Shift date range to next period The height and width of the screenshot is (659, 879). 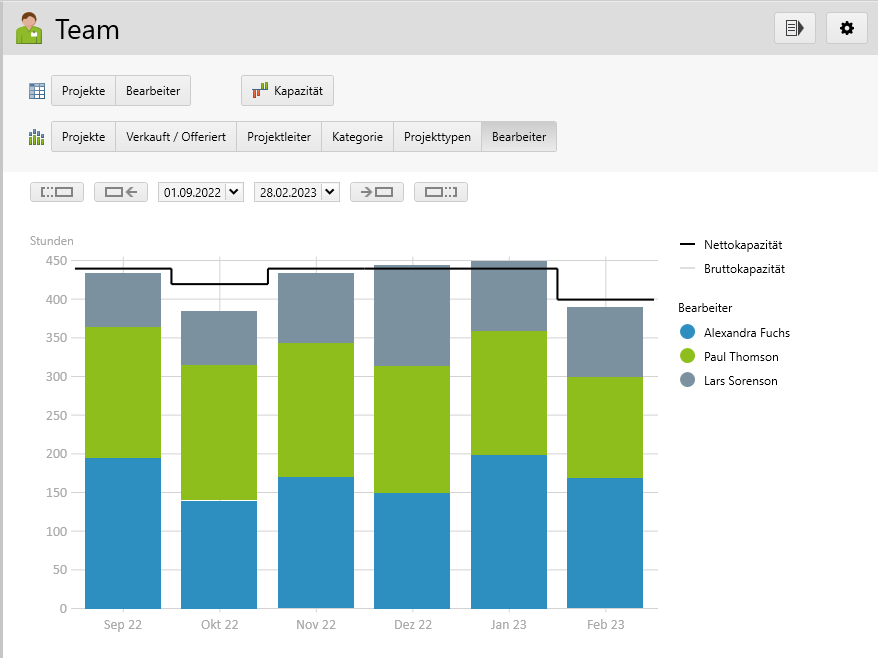click(x=440, y=192)
